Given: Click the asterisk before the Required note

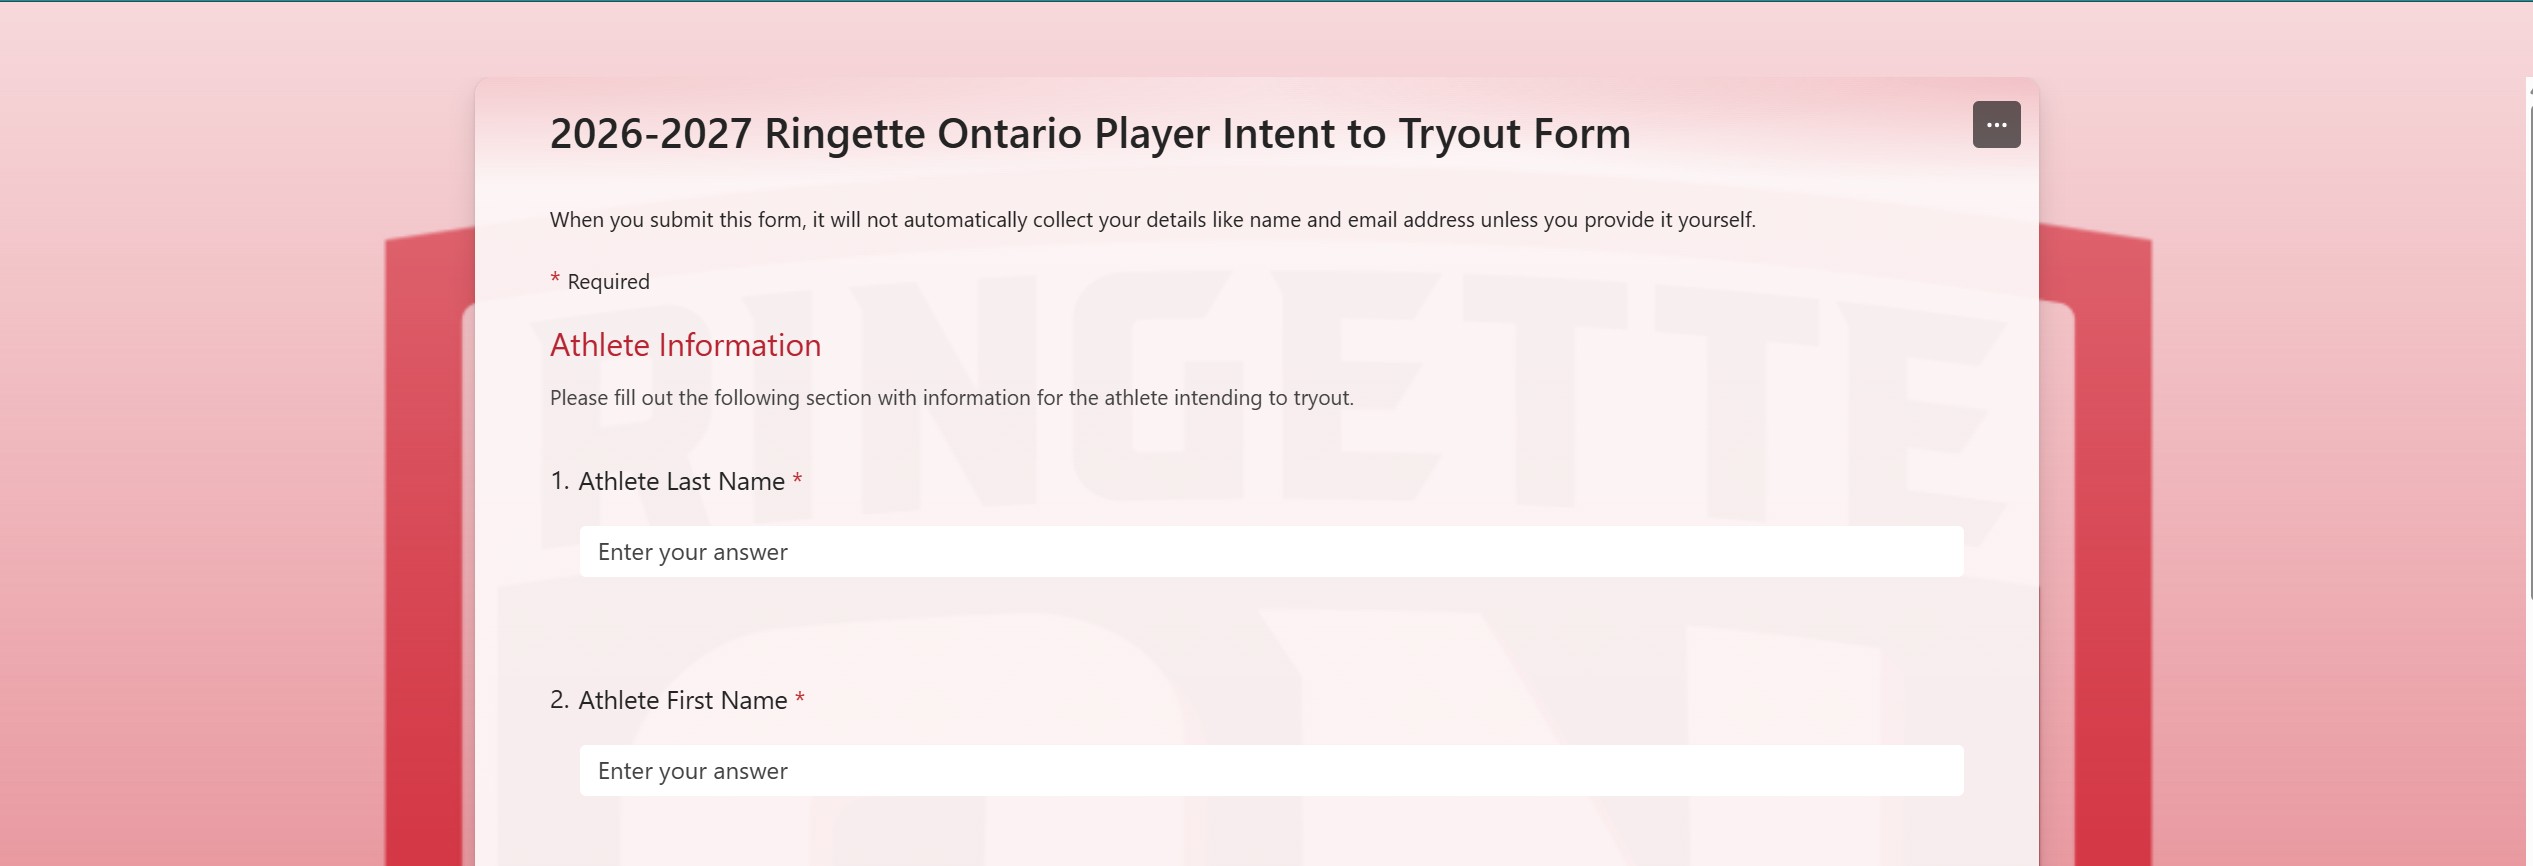Looking at the screenshot, I should [x=555, y=279].
